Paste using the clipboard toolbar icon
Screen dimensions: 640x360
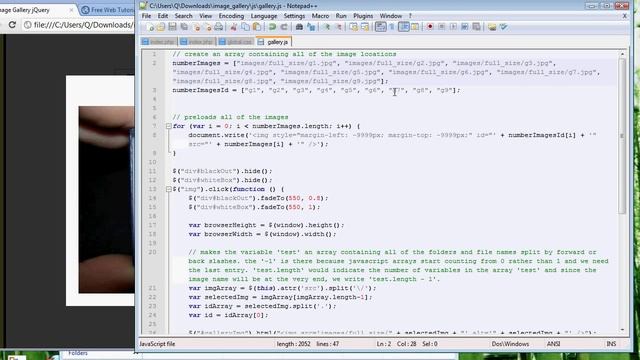tap(257, 27)
